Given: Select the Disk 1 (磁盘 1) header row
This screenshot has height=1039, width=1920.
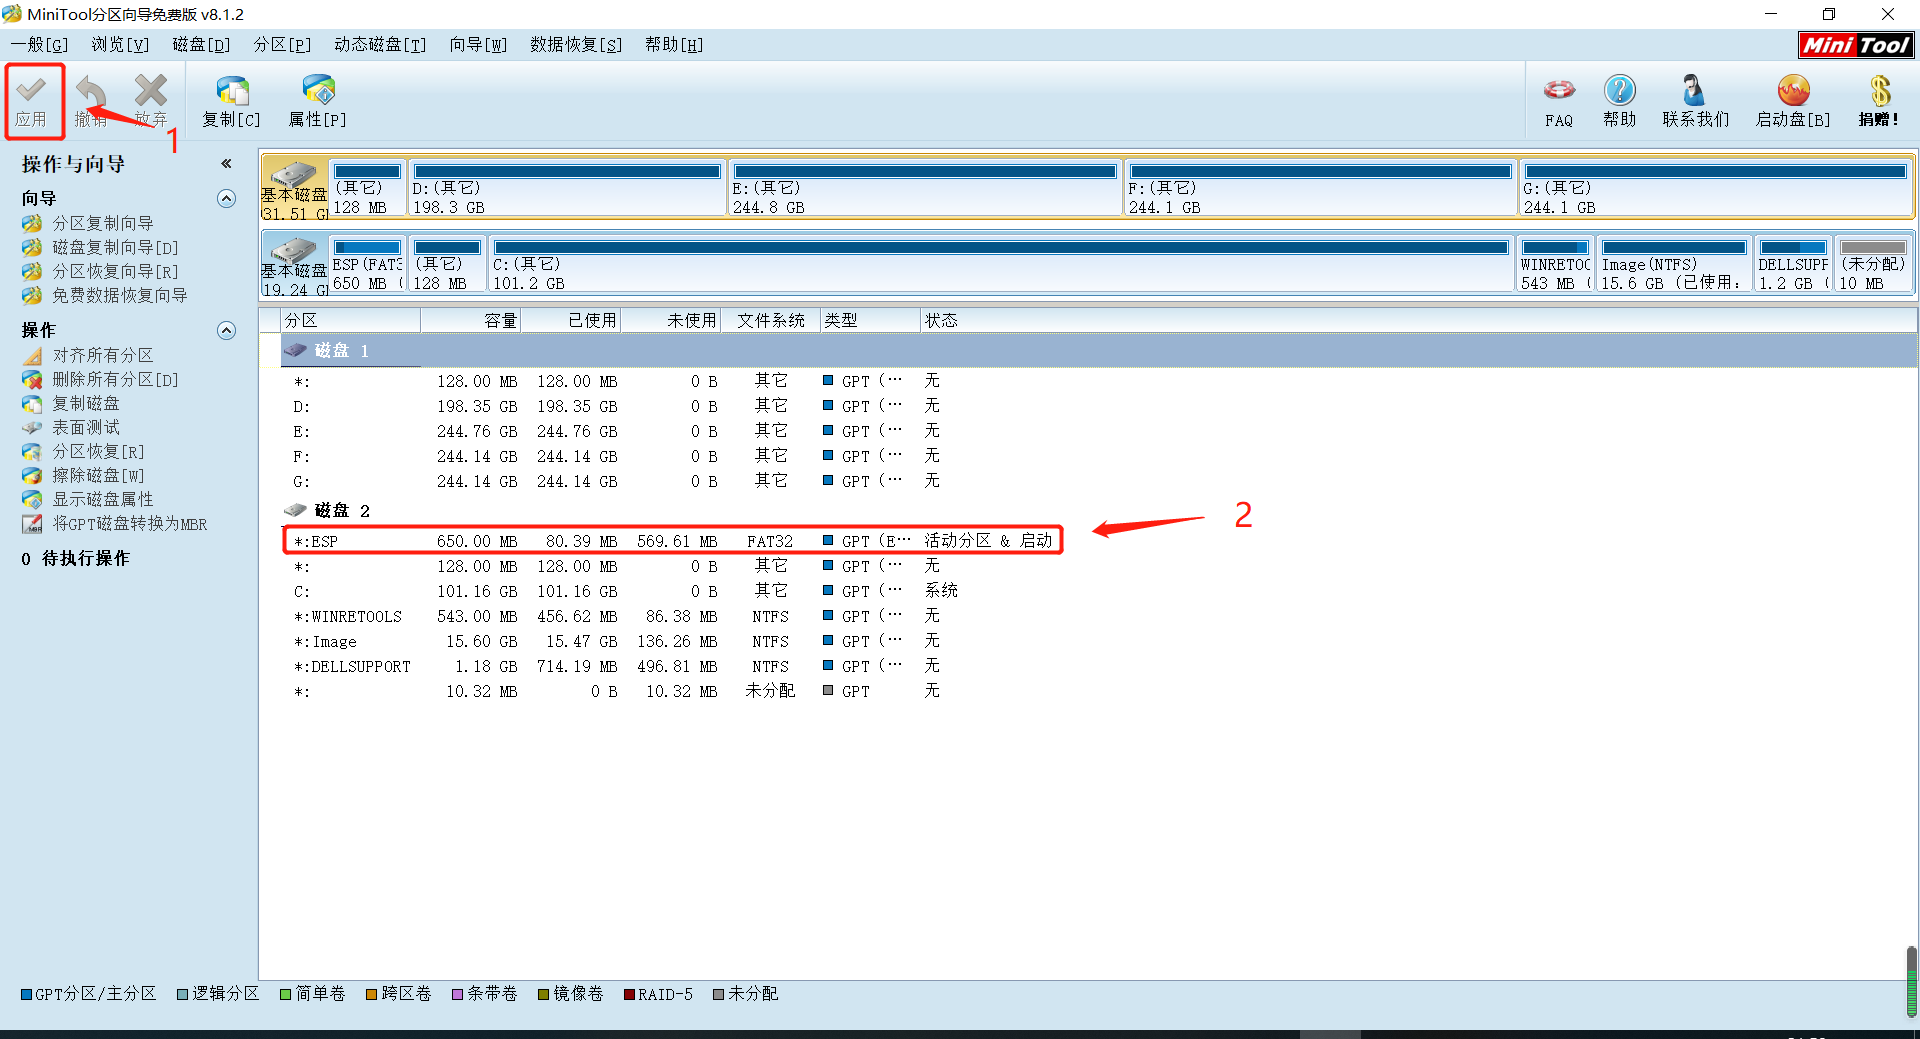Looking at the screenshot, I should point(1099,350).
